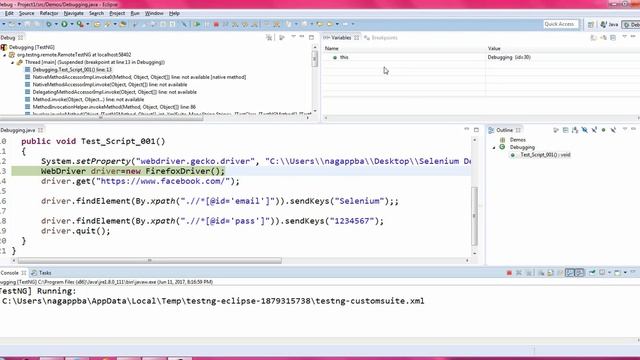This screenshot has height=360, width=640.
Task: Open the Display Selected Console dropdown arrow
Action: pos(609,273)
